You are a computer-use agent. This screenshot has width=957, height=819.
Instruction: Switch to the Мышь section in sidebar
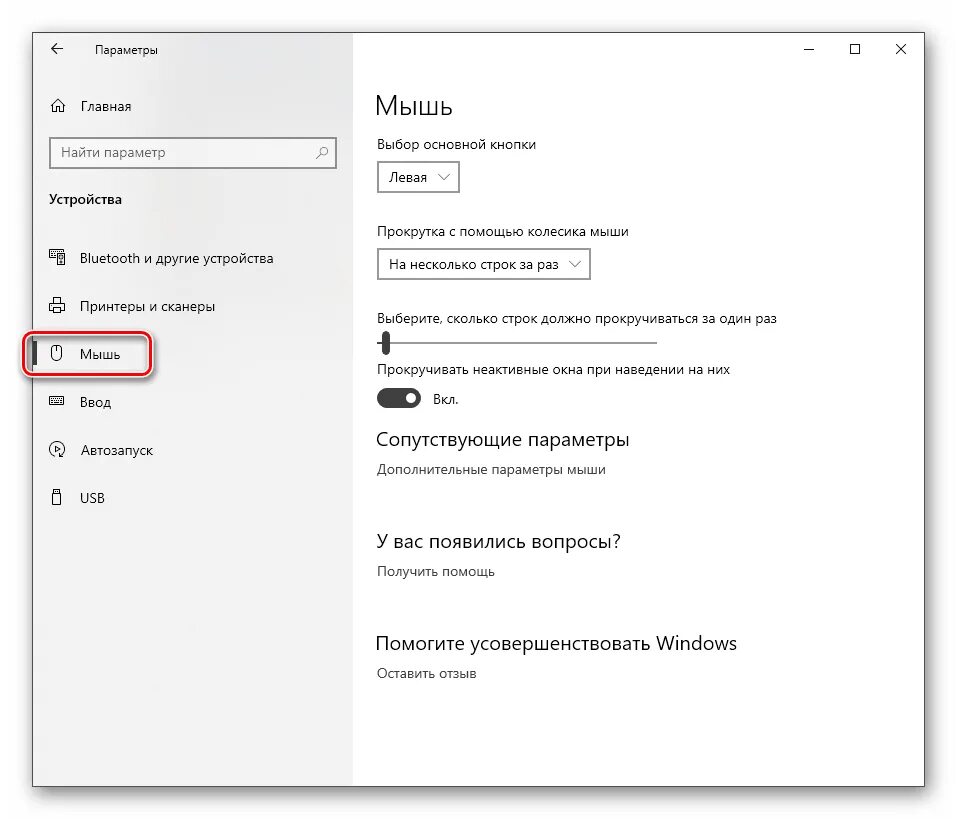96,353
